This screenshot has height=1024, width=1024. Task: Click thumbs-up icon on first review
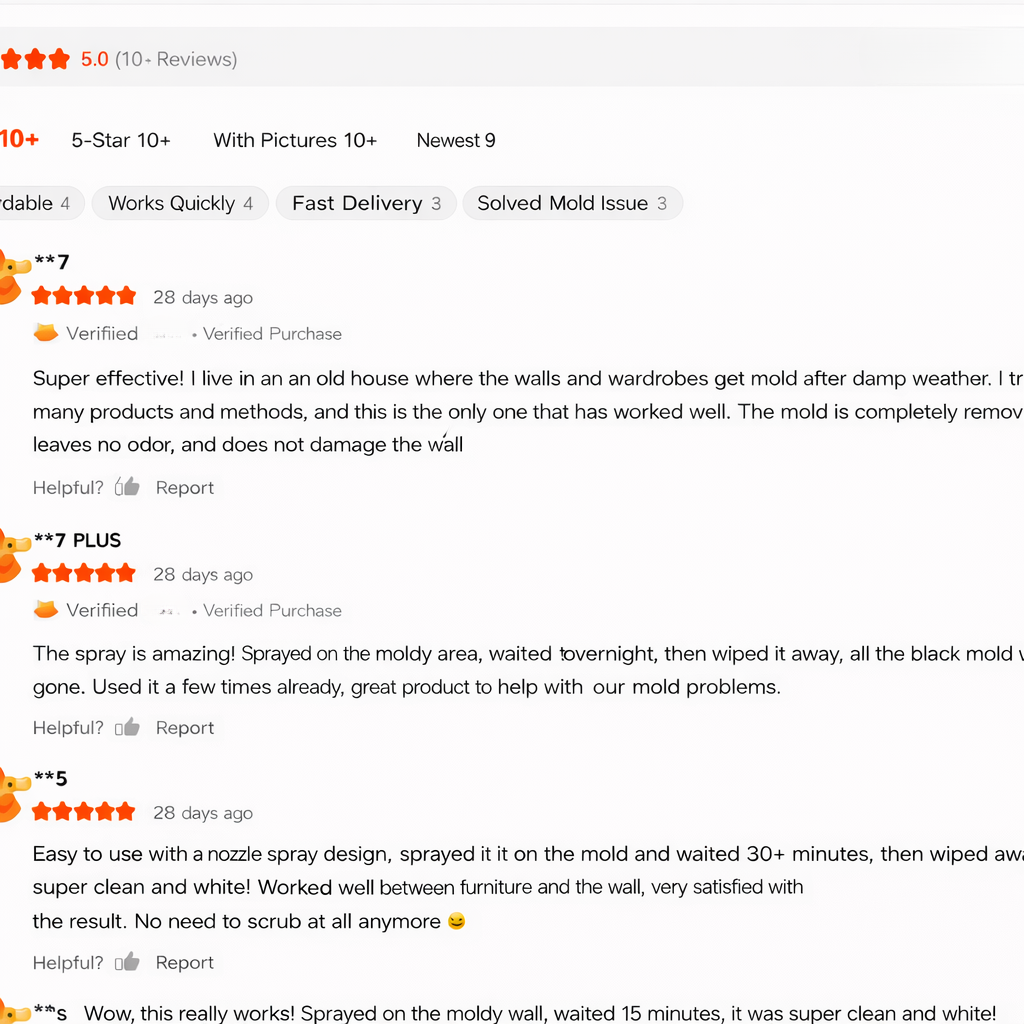click(127, 487)
